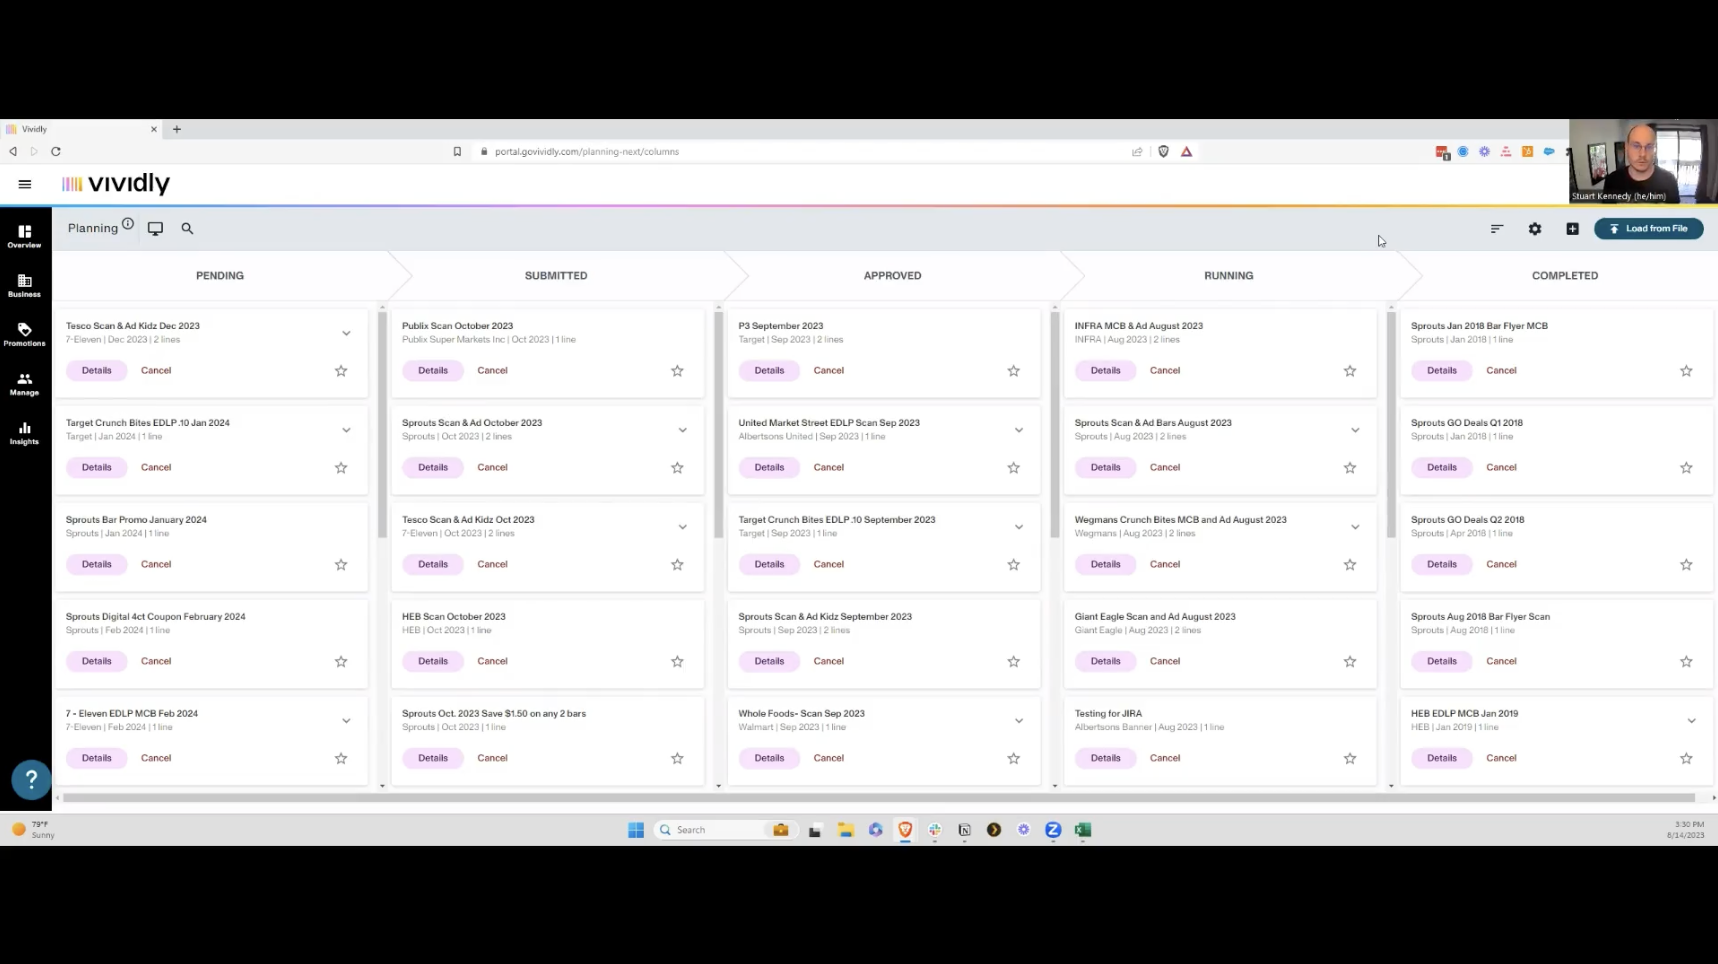Open the search icon next to Planning

click(x=187, y=228)
